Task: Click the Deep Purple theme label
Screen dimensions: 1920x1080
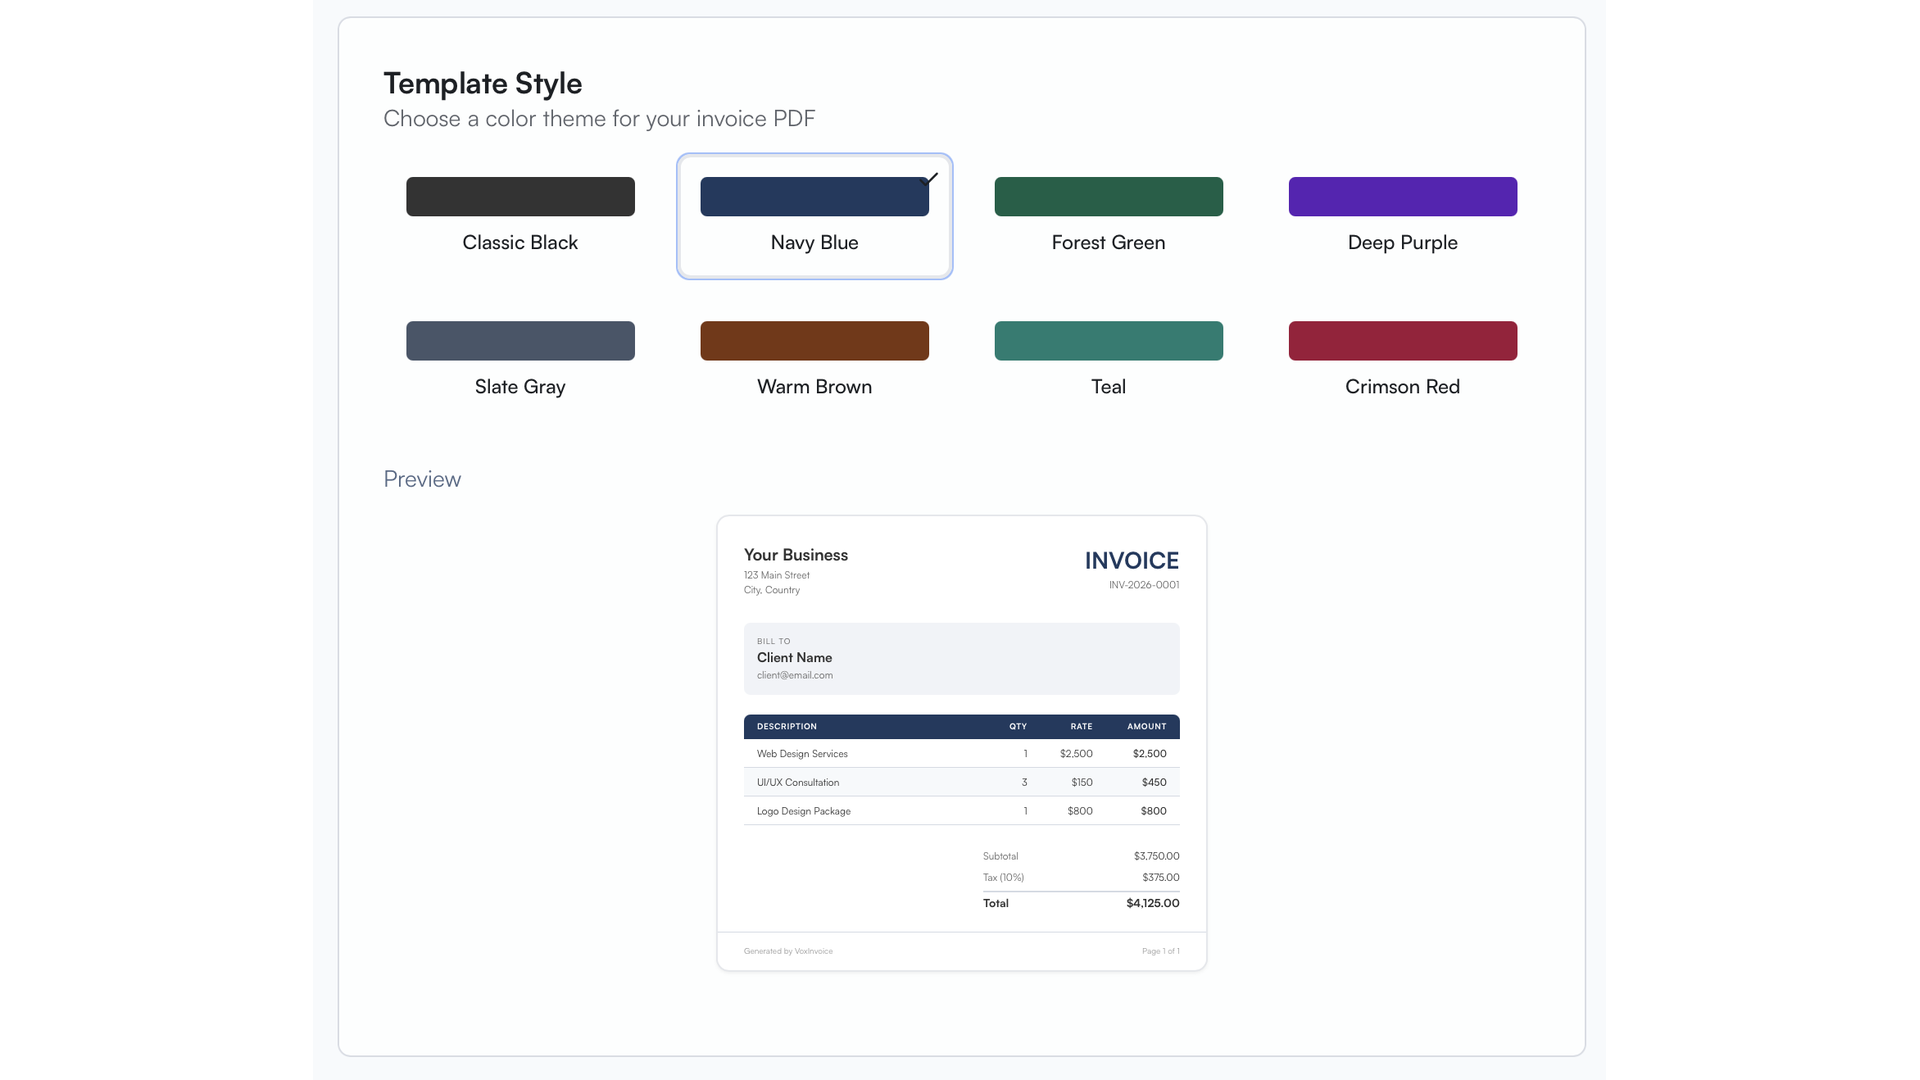Action: (1402, 242)
